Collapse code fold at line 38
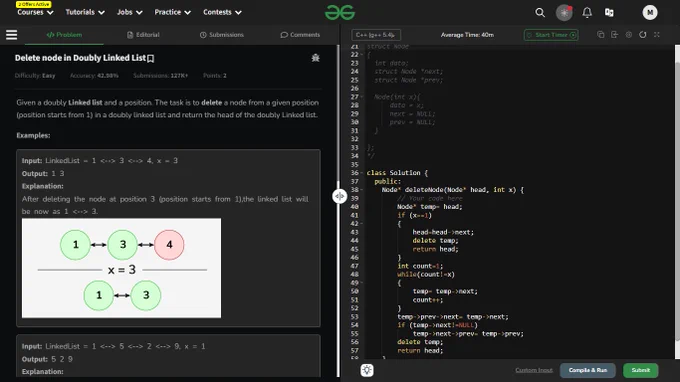Image resolution: width=680 pixels, height=382 pixels. point(362,190)
